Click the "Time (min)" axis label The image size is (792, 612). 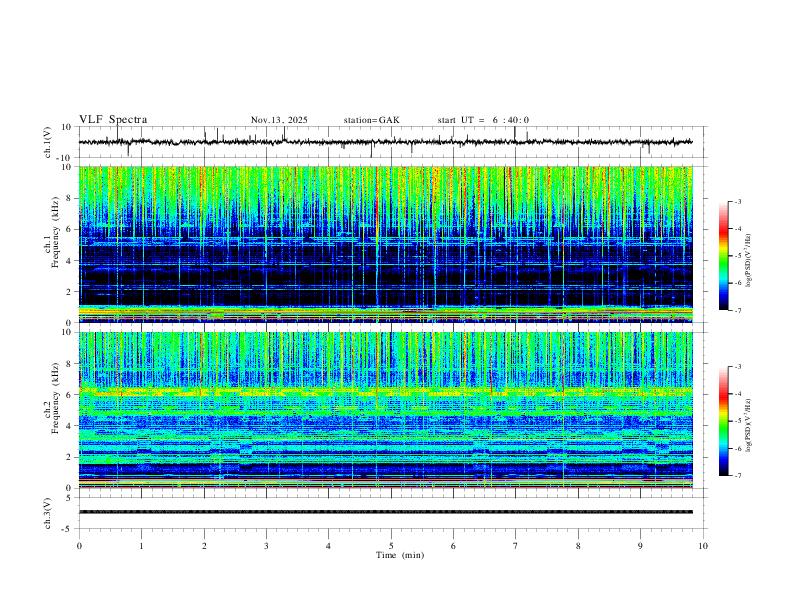click(x=400, y=555)
